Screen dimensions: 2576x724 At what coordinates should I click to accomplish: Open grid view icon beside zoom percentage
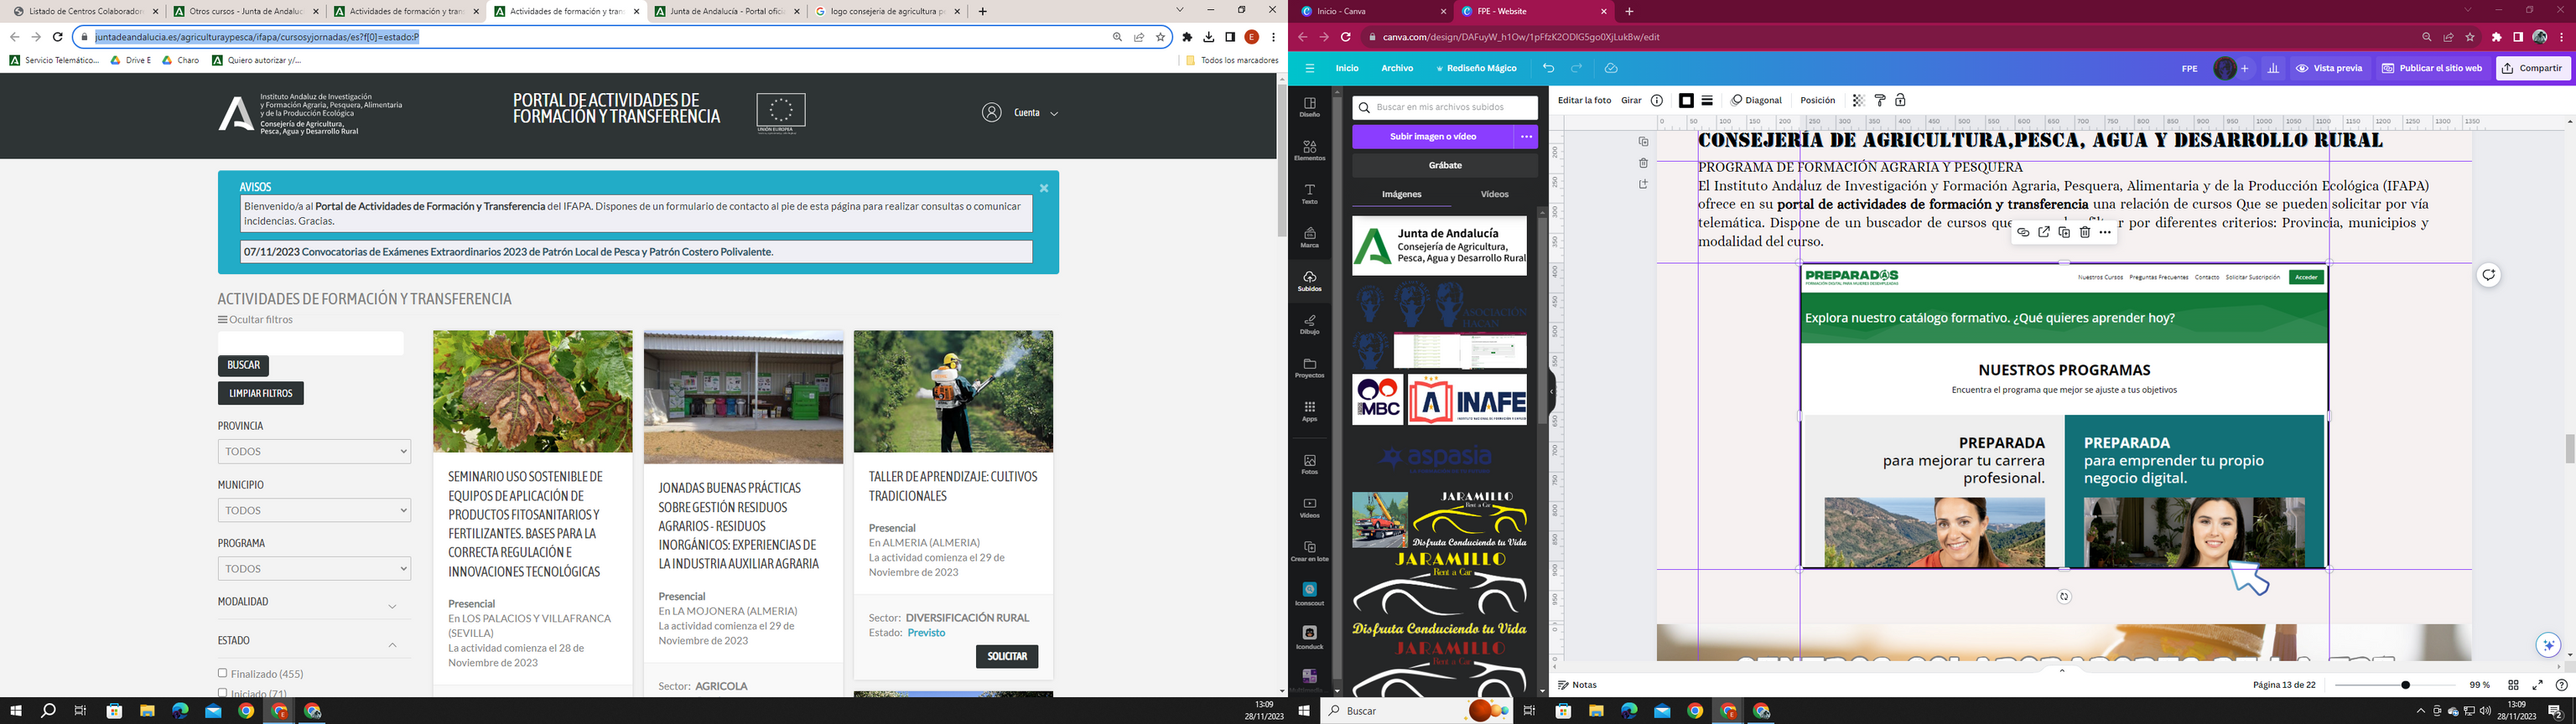tap(2513, 685)
